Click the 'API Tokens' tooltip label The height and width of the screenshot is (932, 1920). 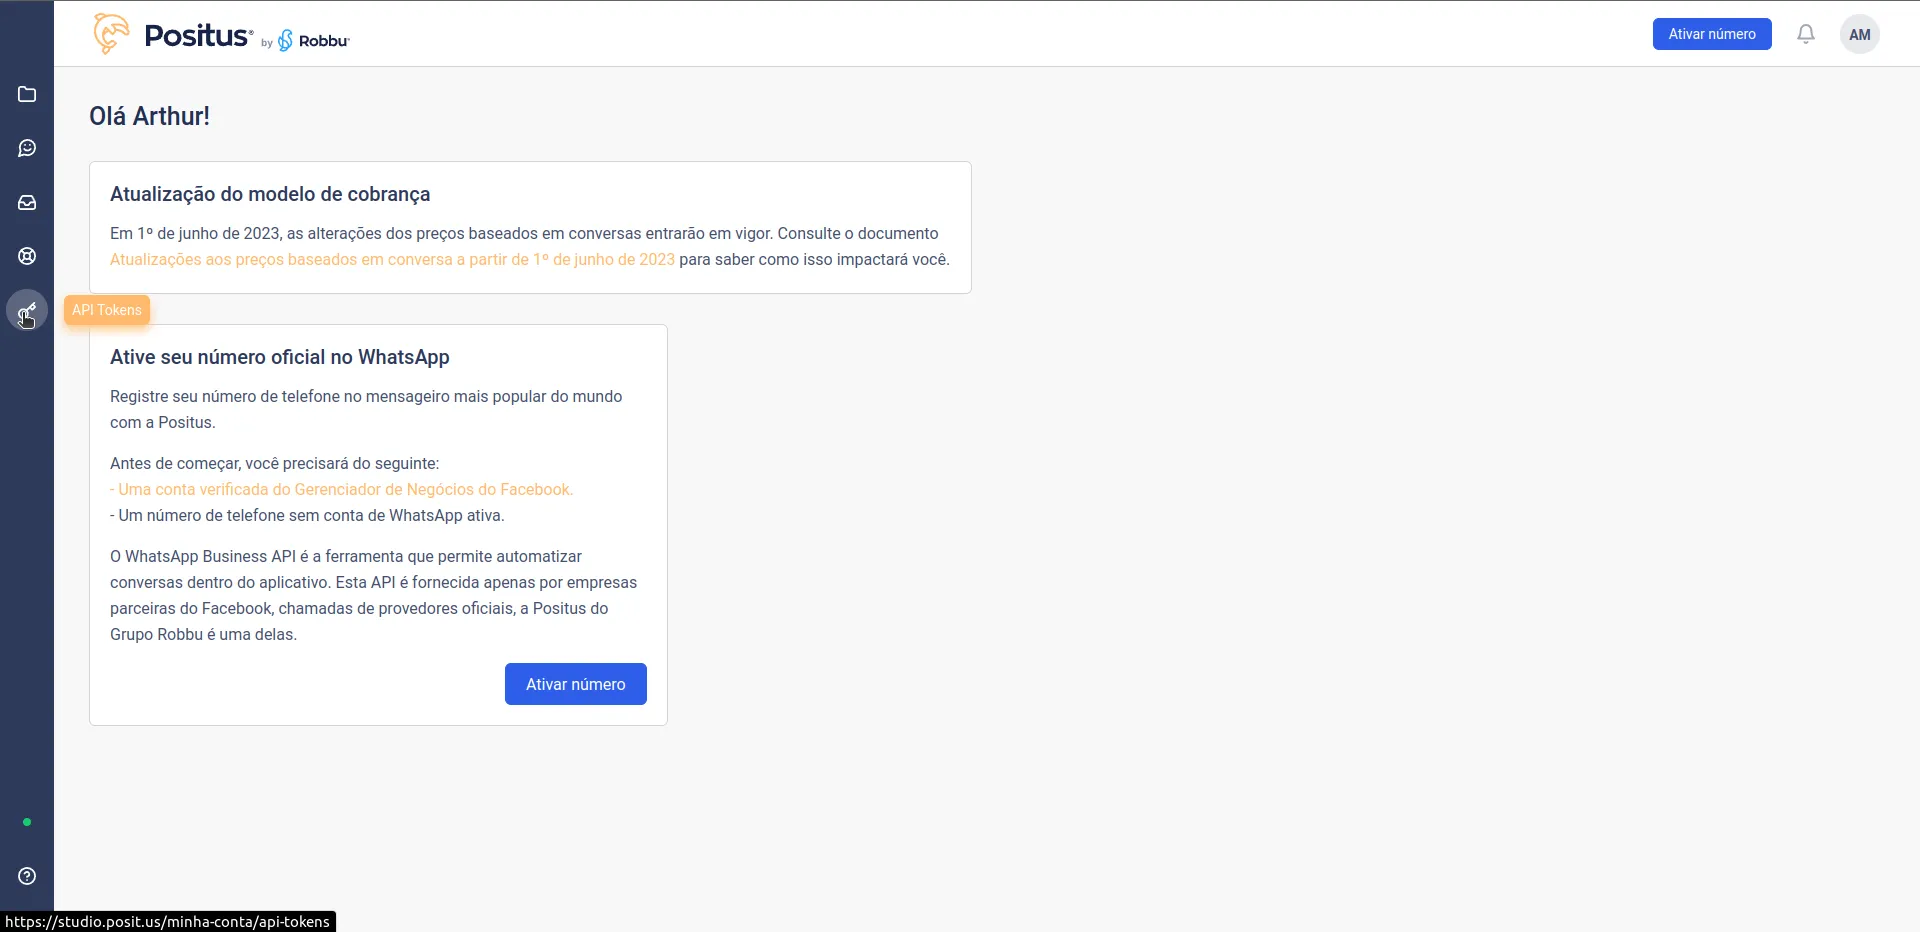[107, 310]
